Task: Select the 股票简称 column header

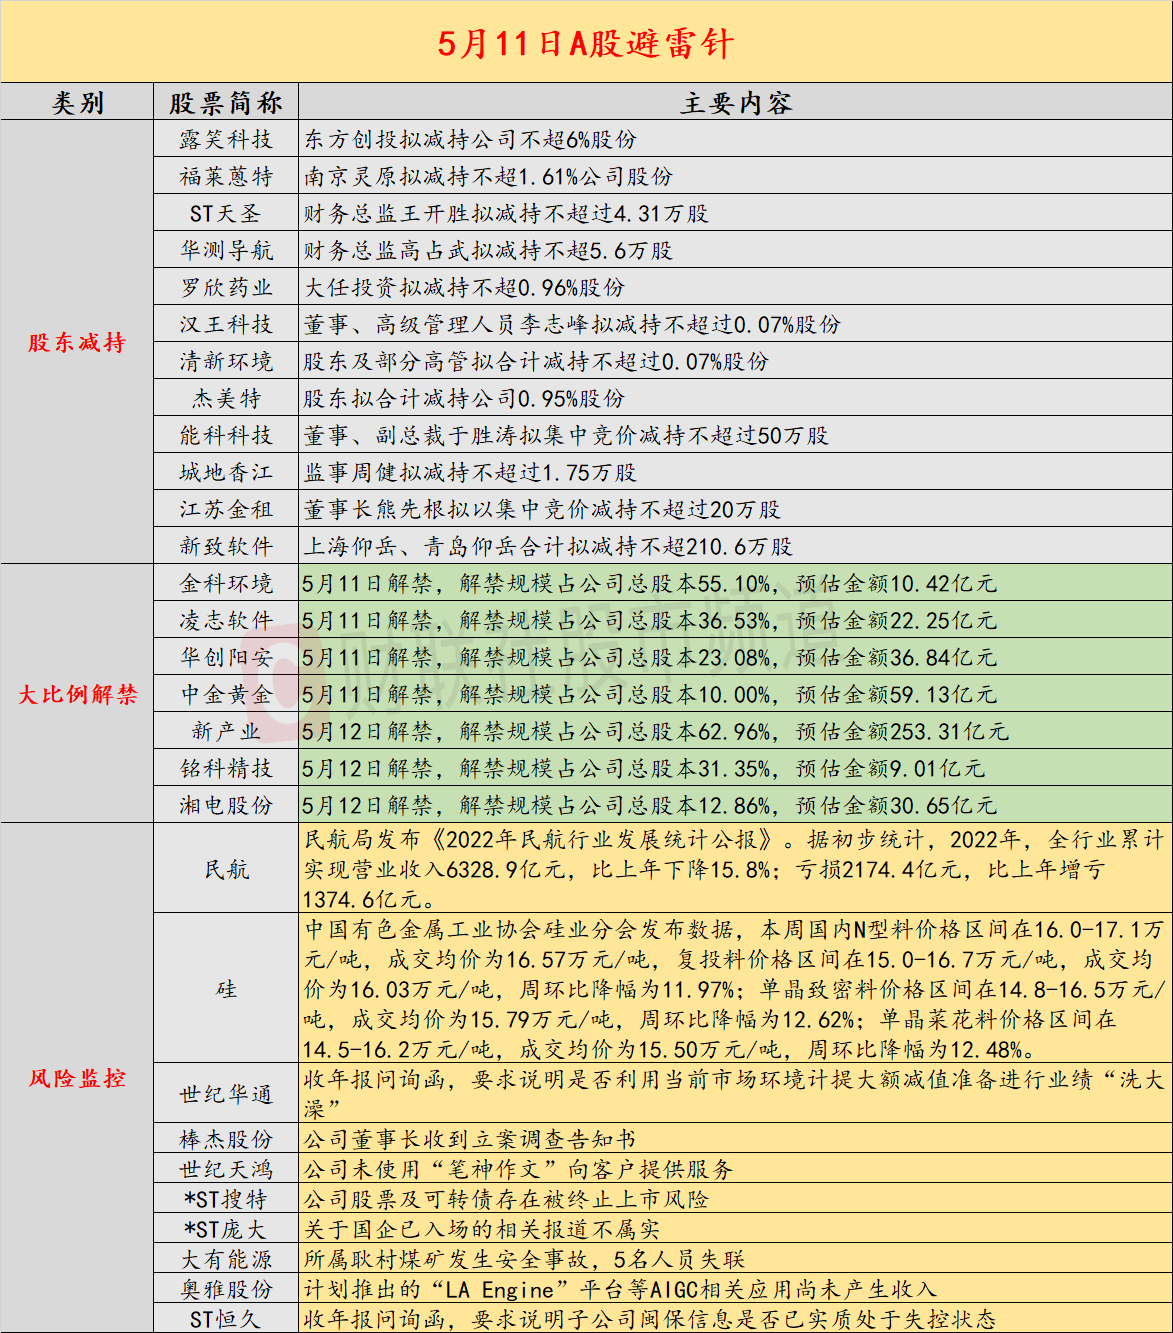Action: 226,102
